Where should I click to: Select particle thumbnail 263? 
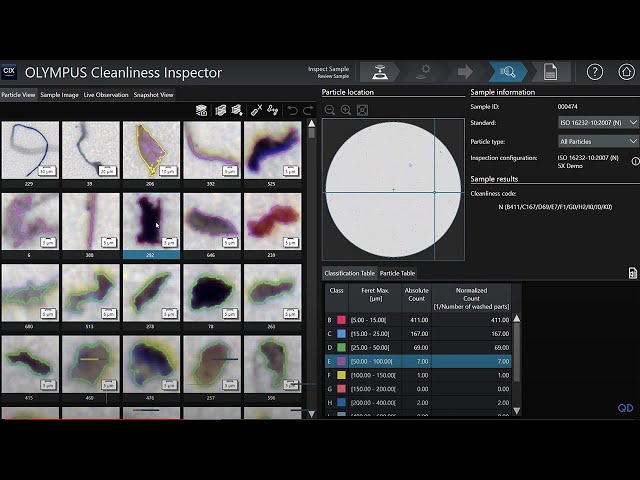coord(272,293)
